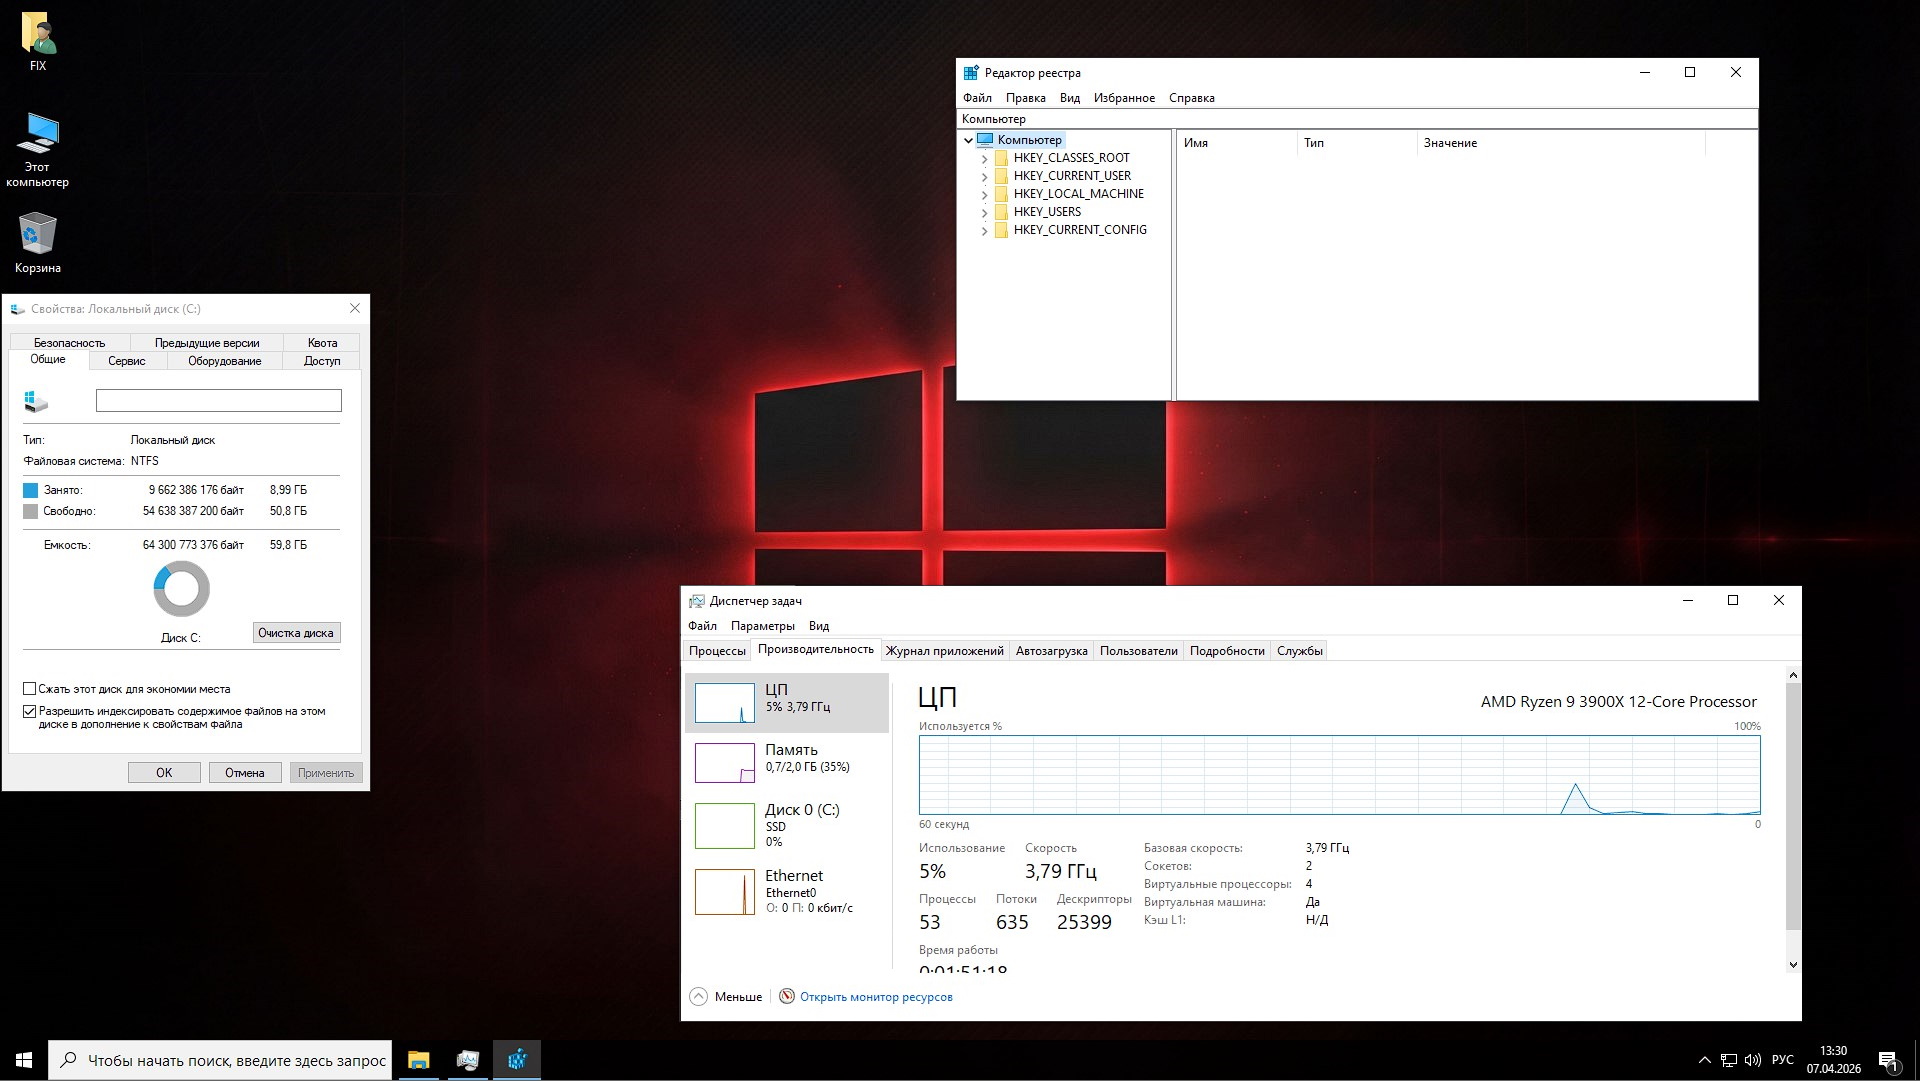Switch to the Сервис tab in disk properties

tap(126, 361)
